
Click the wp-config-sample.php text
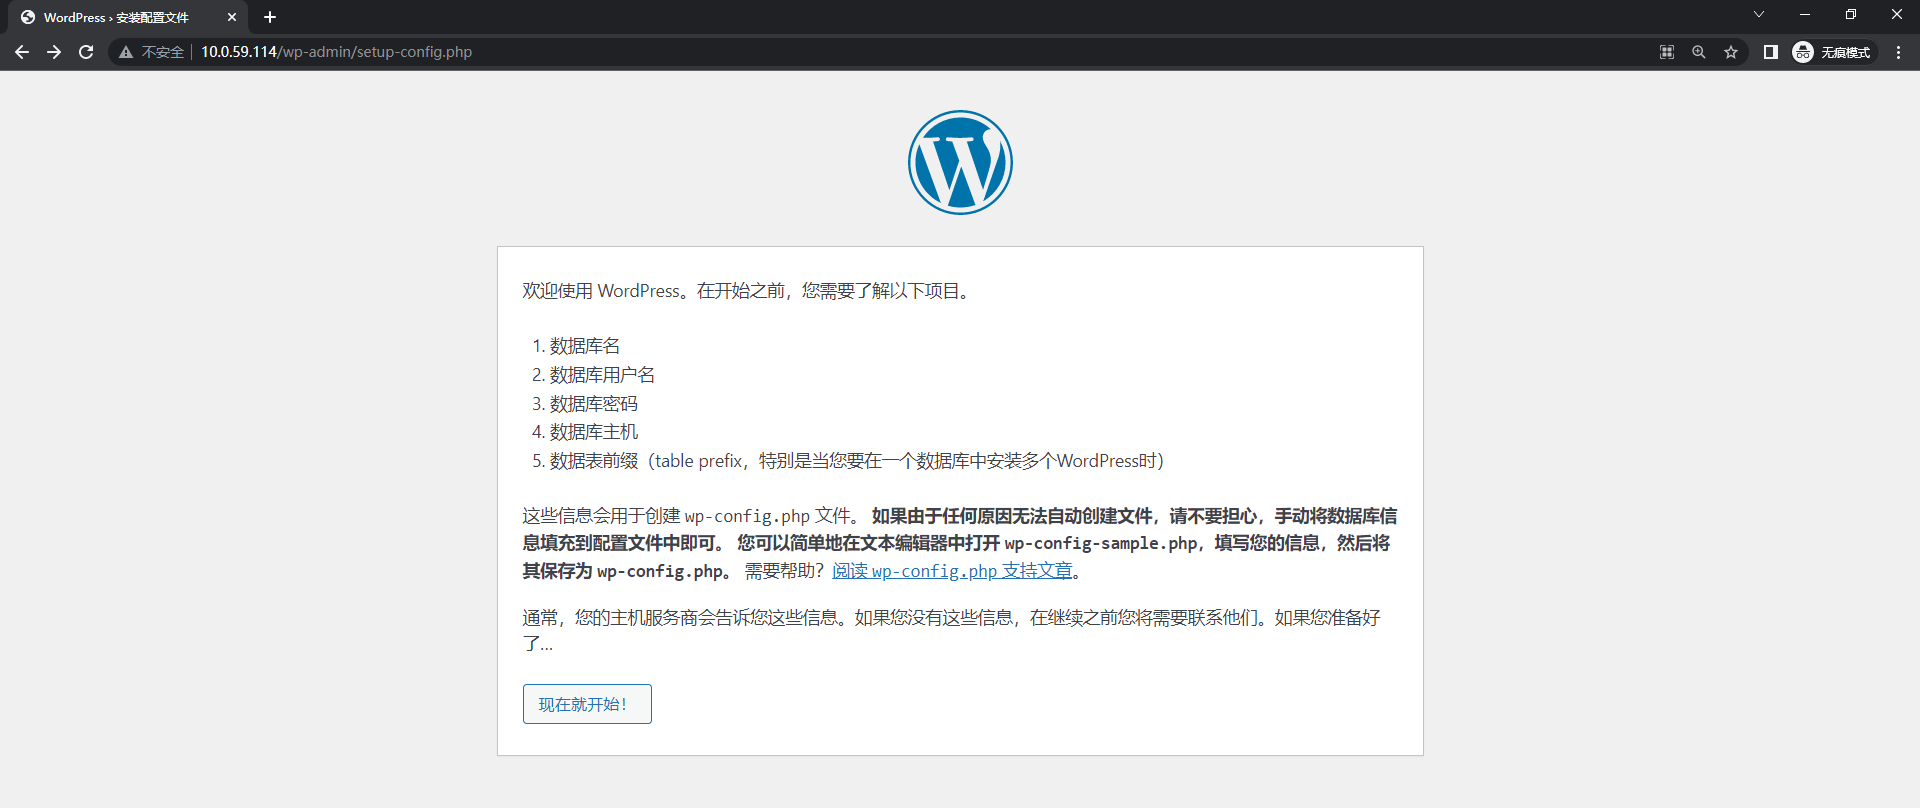(1101, 543)
